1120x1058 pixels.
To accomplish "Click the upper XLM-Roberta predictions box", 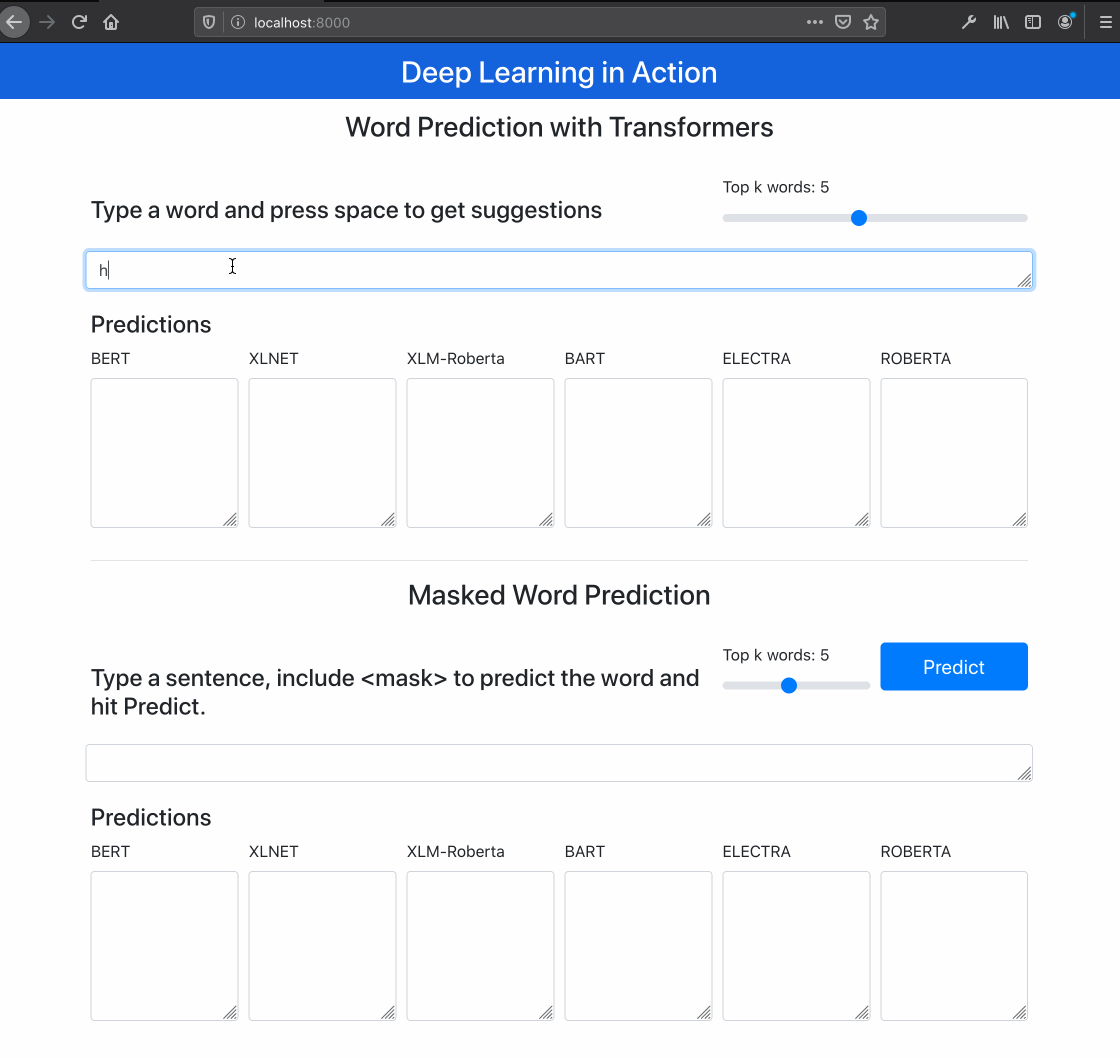I will click(x=480, y=453).
